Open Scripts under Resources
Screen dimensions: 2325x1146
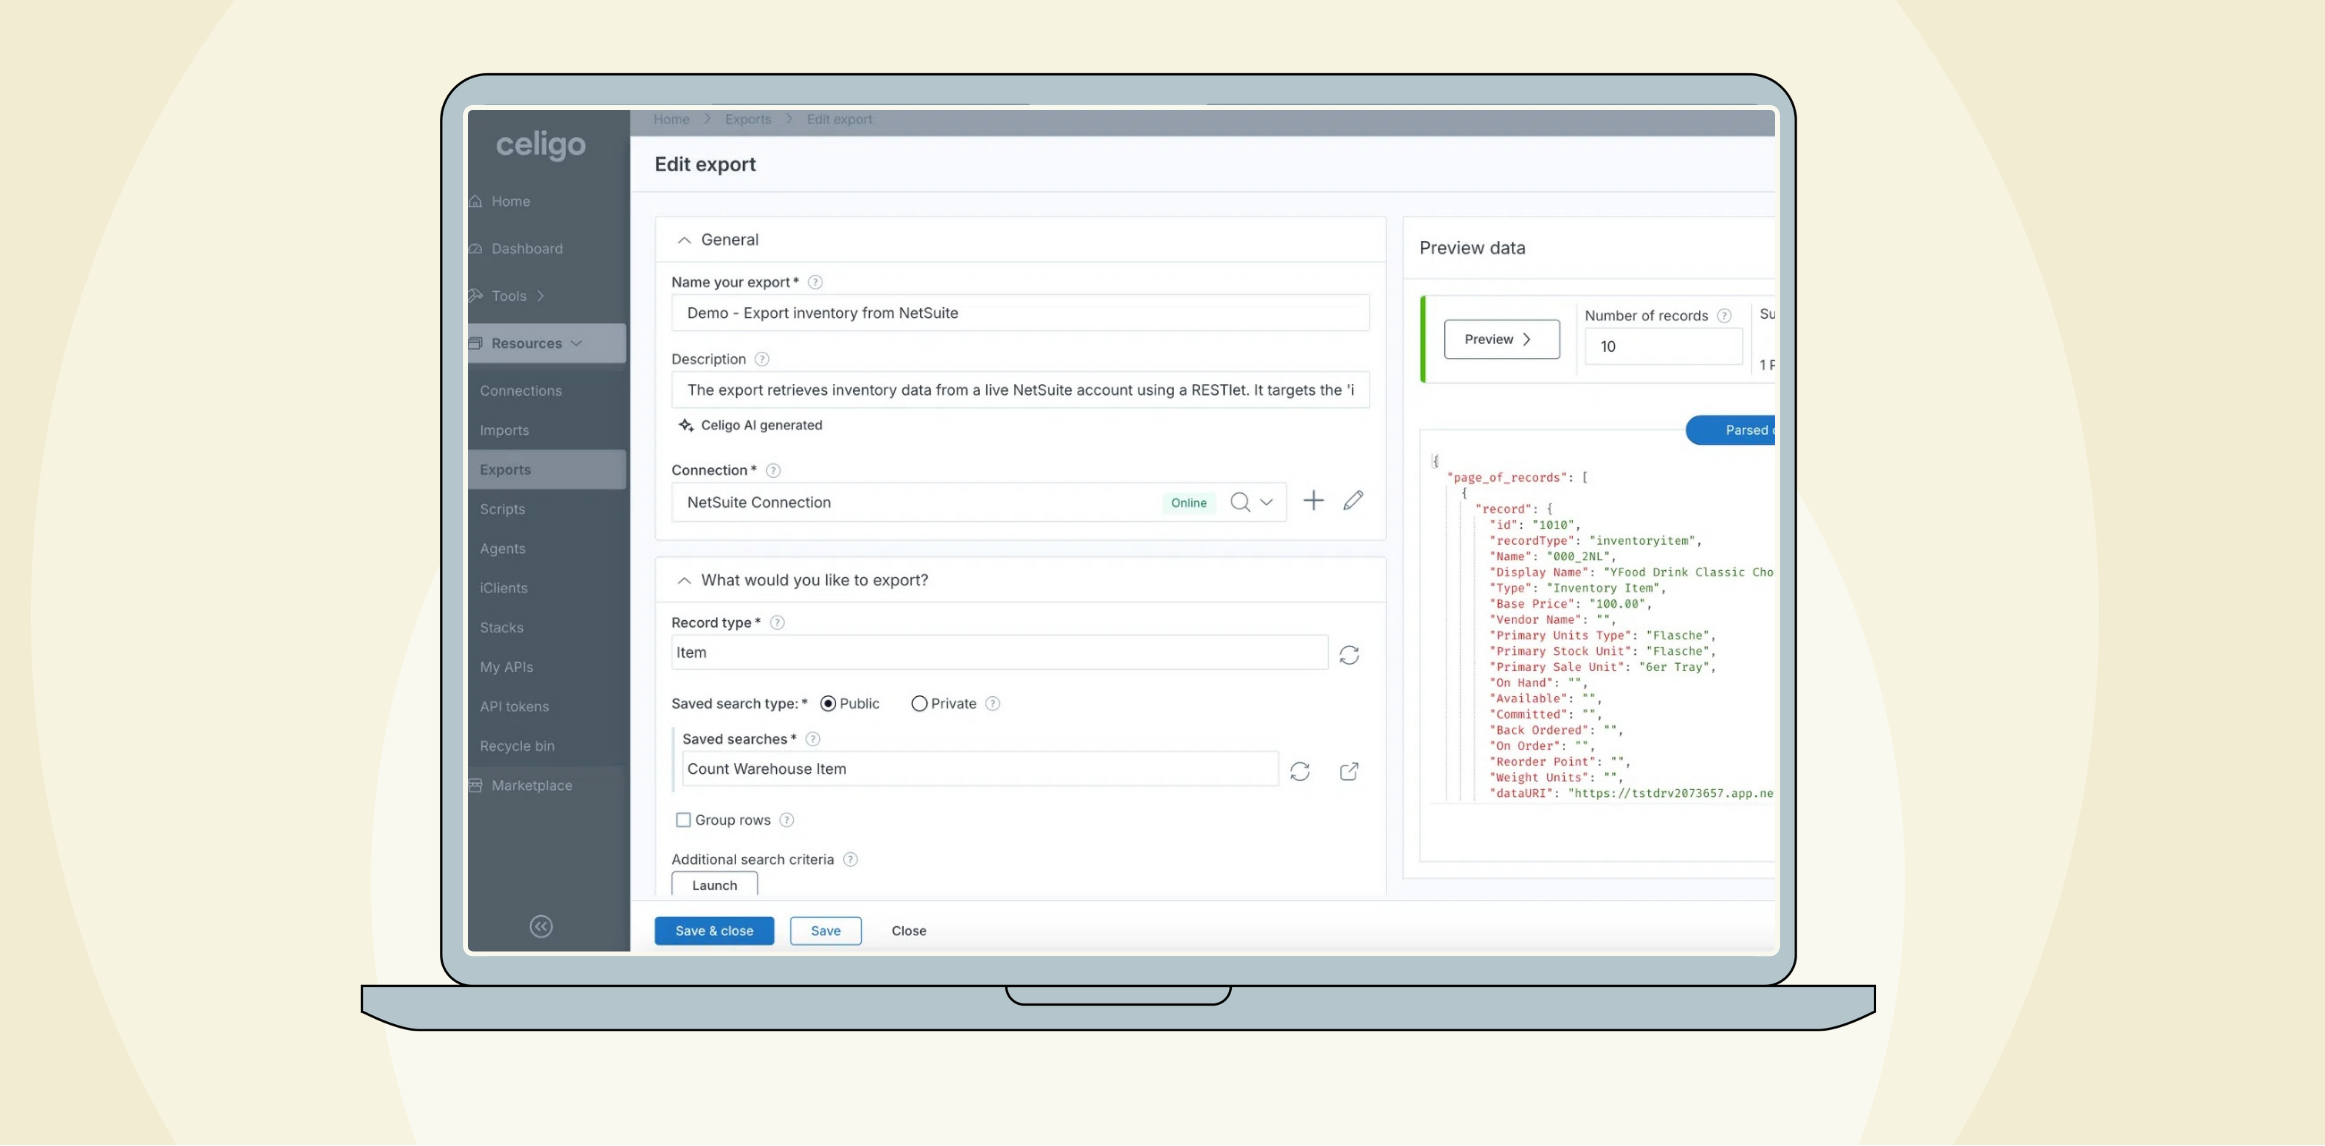[x=503, y=509]
